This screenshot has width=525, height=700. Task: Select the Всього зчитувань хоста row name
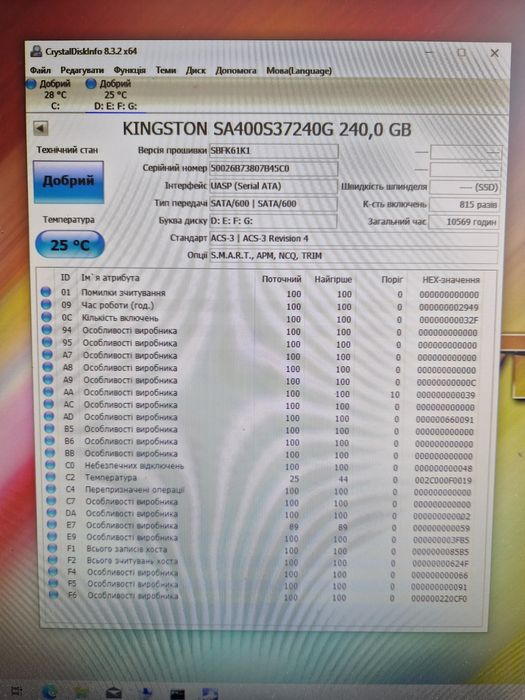[x=132, y=560]
